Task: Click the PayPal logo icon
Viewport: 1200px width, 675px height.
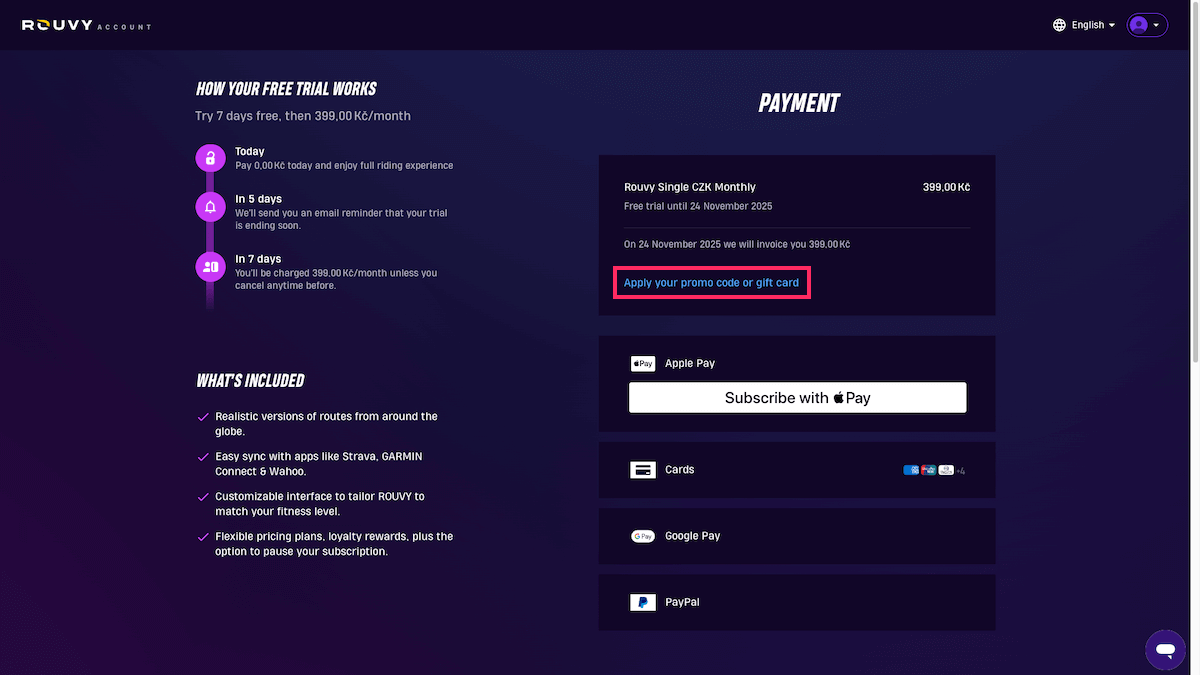Action: click(x=642, y=602)
